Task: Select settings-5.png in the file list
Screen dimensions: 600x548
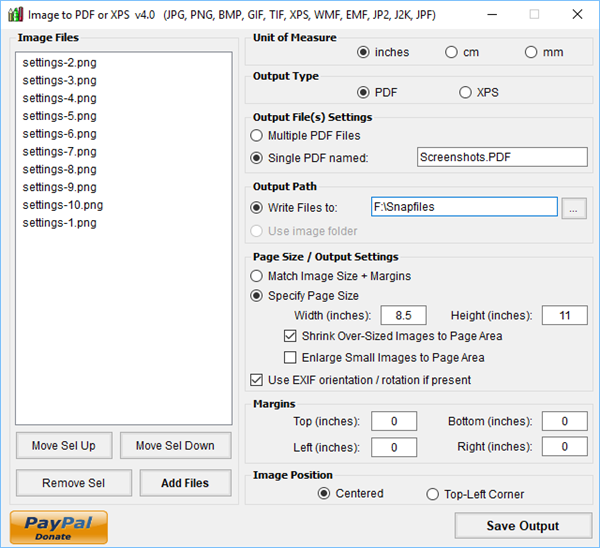Action: [59, 116]
